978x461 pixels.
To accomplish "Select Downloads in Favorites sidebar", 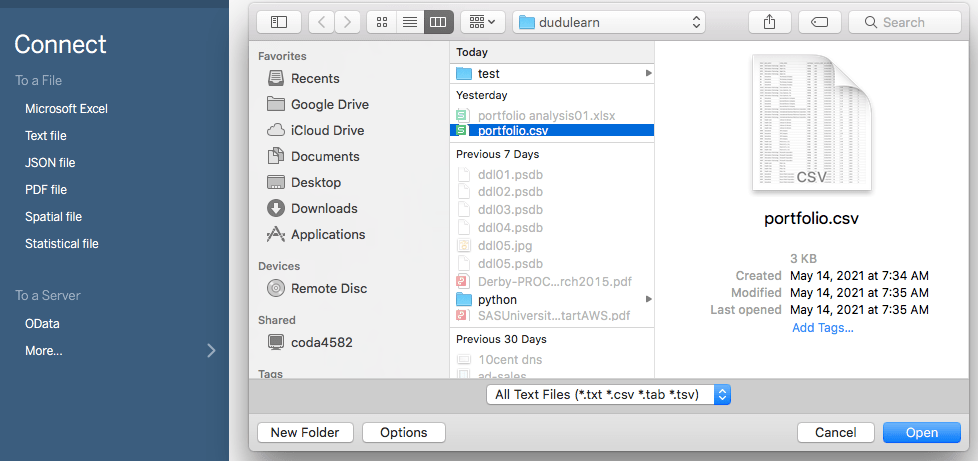I will [x=323, y=208].
